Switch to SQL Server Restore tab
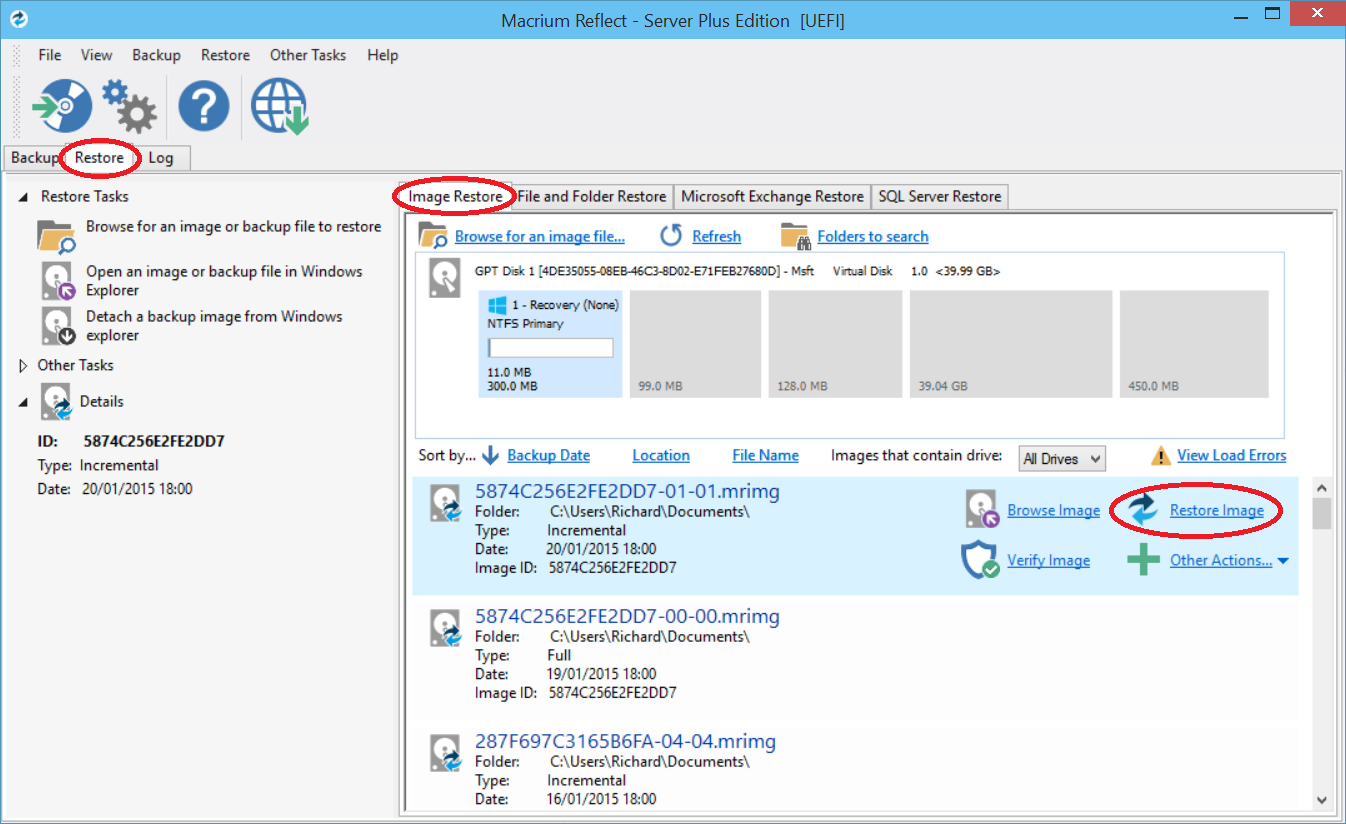Image resolution: width=1346 pixels, height=824 pixels. [940, 197]
